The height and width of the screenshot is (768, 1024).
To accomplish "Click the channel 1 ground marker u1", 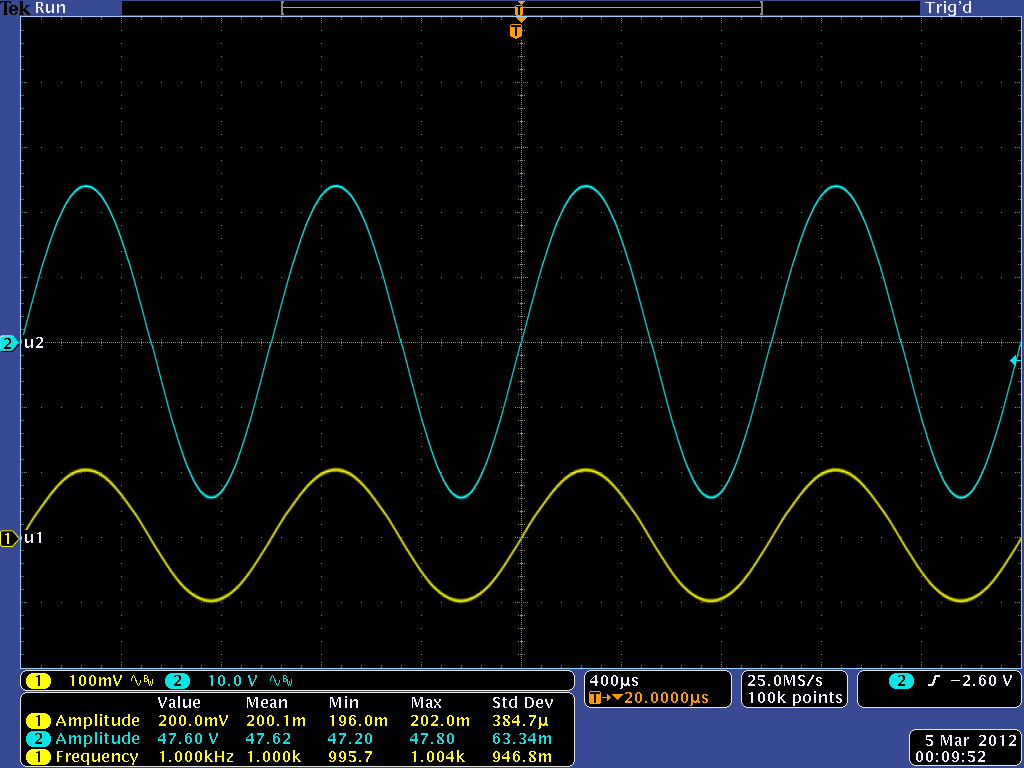I will pyautogui.click(x=10, y=539).
